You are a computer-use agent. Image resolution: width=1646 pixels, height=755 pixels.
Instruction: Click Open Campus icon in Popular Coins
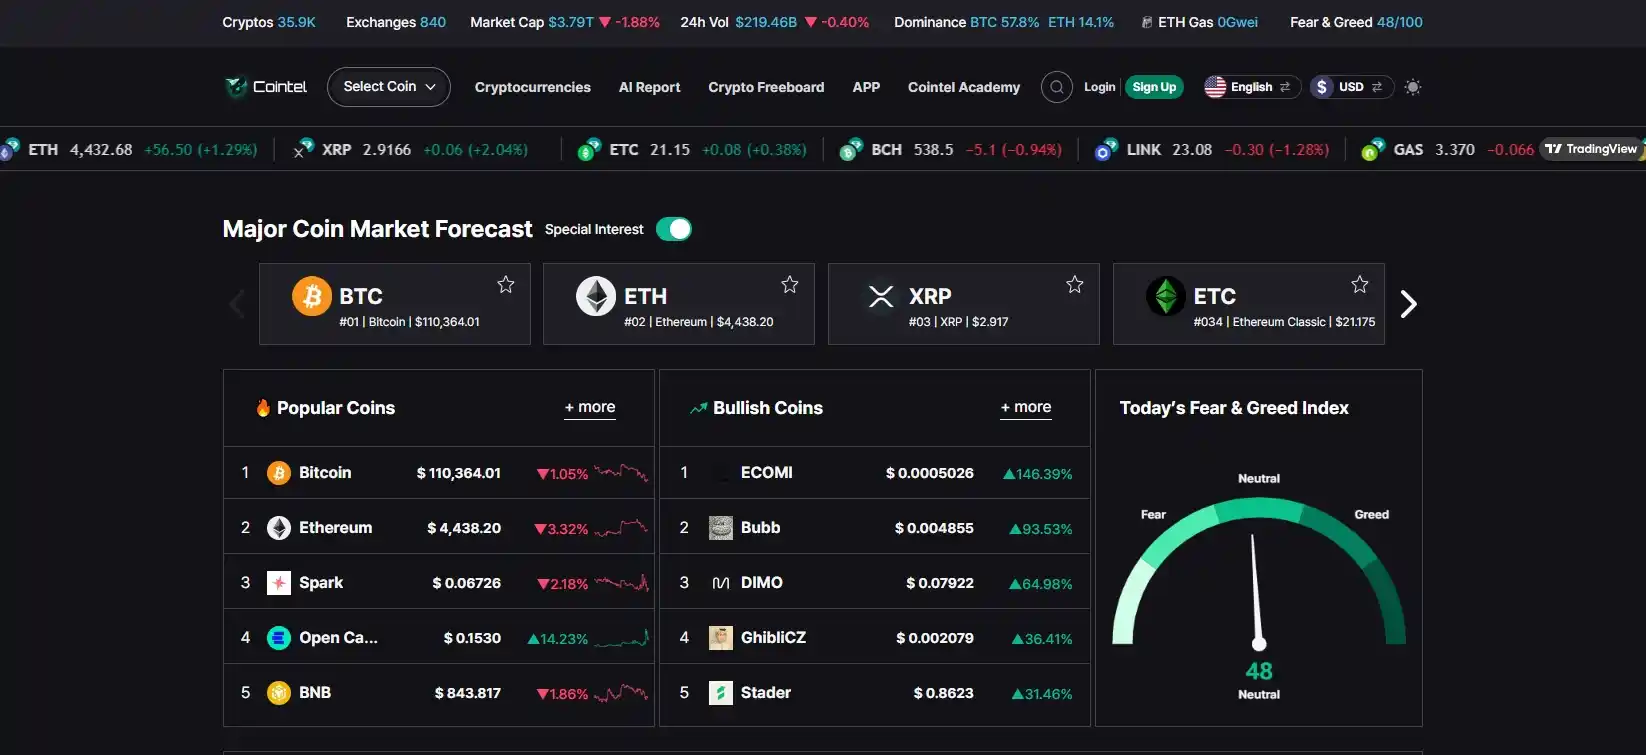tap(279, 638)
